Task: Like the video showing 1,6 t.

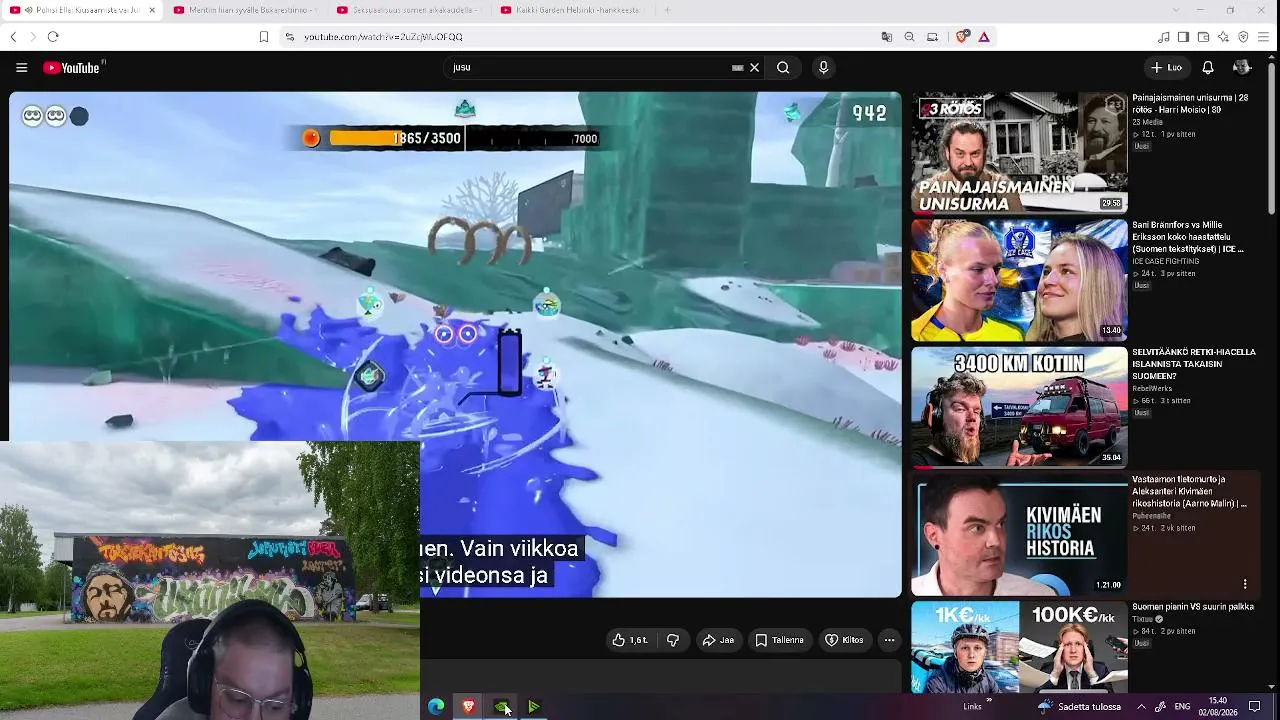Action: click(630, 640)
